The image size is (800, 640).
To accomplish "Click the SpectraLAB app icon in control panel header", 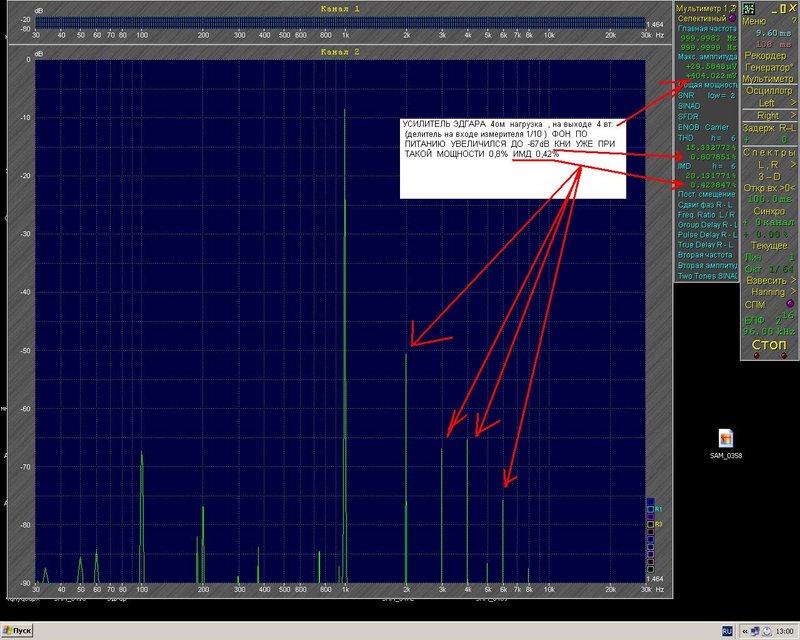I will 748,8.
